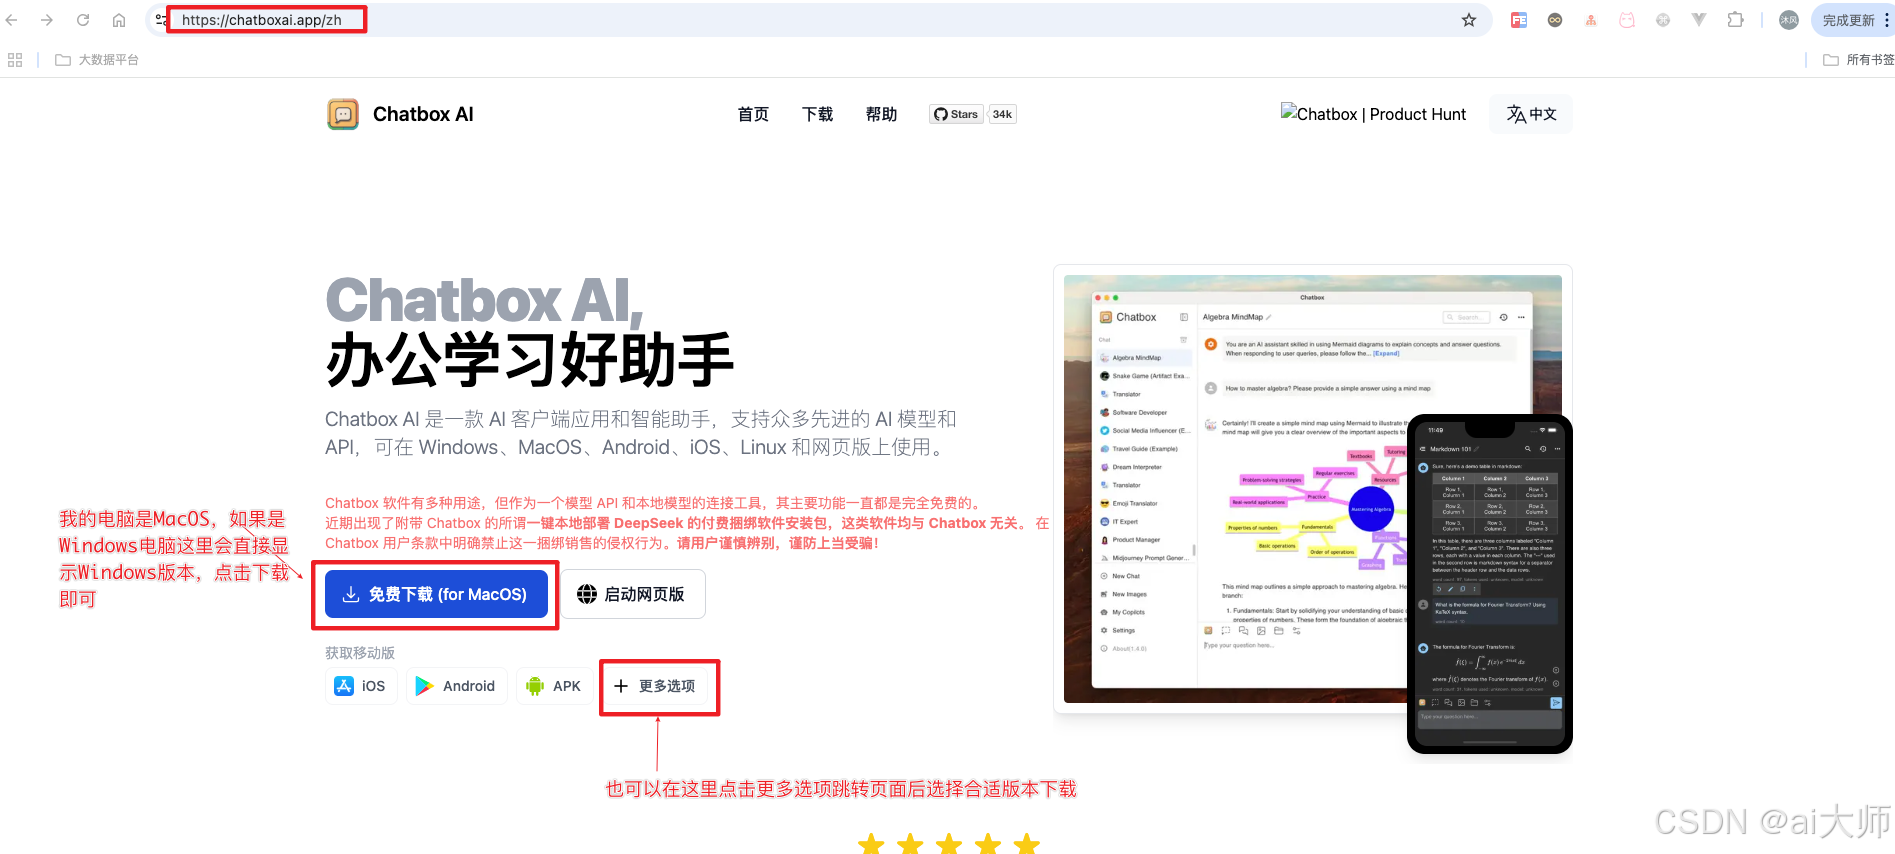Click the orange hierarchy extension icon
Viewport: 1895px width, 854px height.
(1591, 20)
